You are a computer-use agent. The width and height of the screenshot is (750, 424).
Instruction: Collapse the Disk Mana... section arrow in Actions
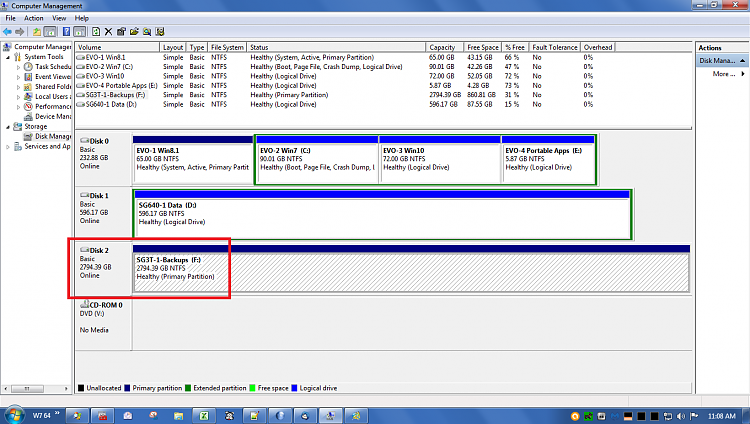tap(742, 61)
